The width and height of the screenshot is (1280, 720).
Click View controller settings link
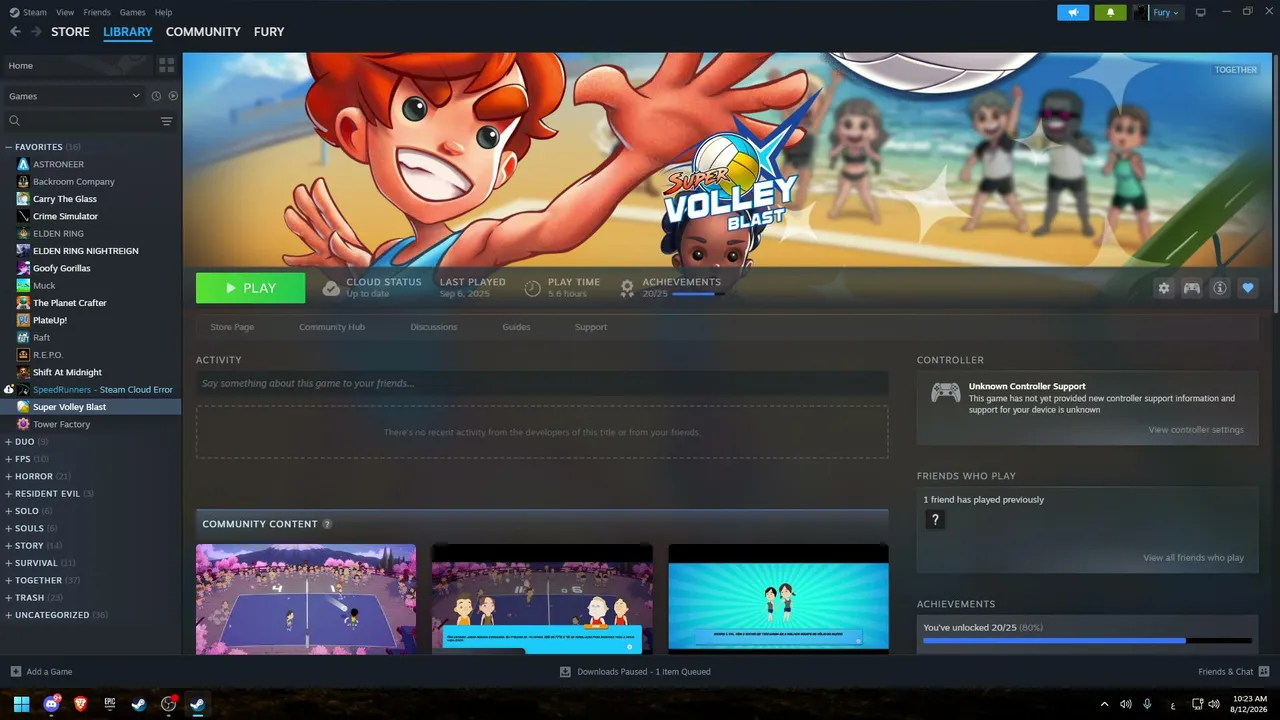pos(1196,430)
